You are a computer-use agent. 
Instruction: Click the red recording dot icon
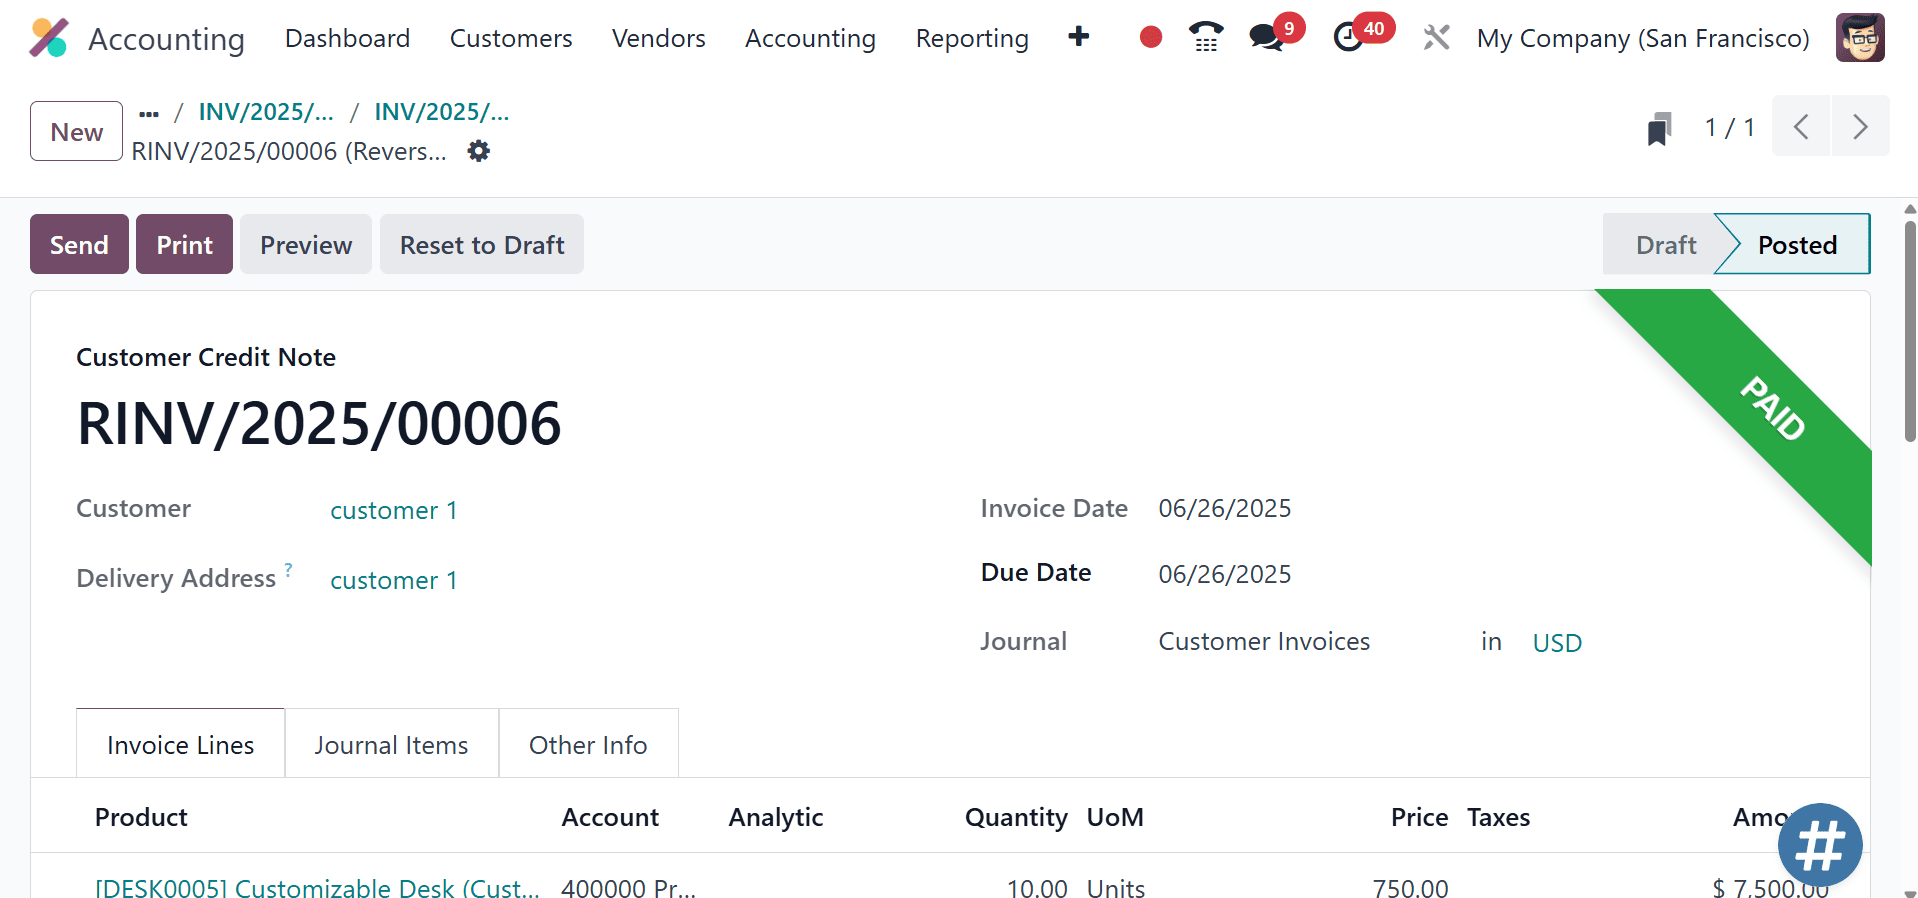point(1151,37)
